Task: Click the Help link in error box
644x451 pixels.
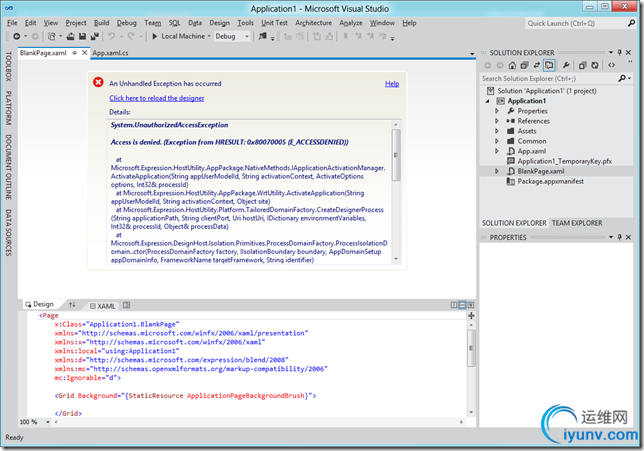Action: click(x=392, y=83)
